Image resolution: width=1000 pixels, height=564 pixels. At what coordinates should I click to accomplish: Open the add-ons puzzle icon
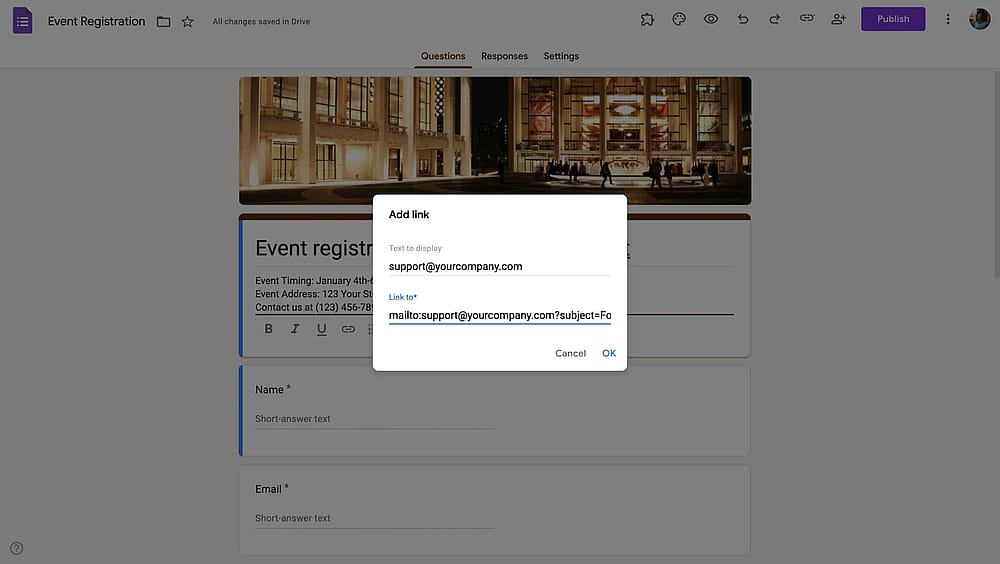click(647, 19)
